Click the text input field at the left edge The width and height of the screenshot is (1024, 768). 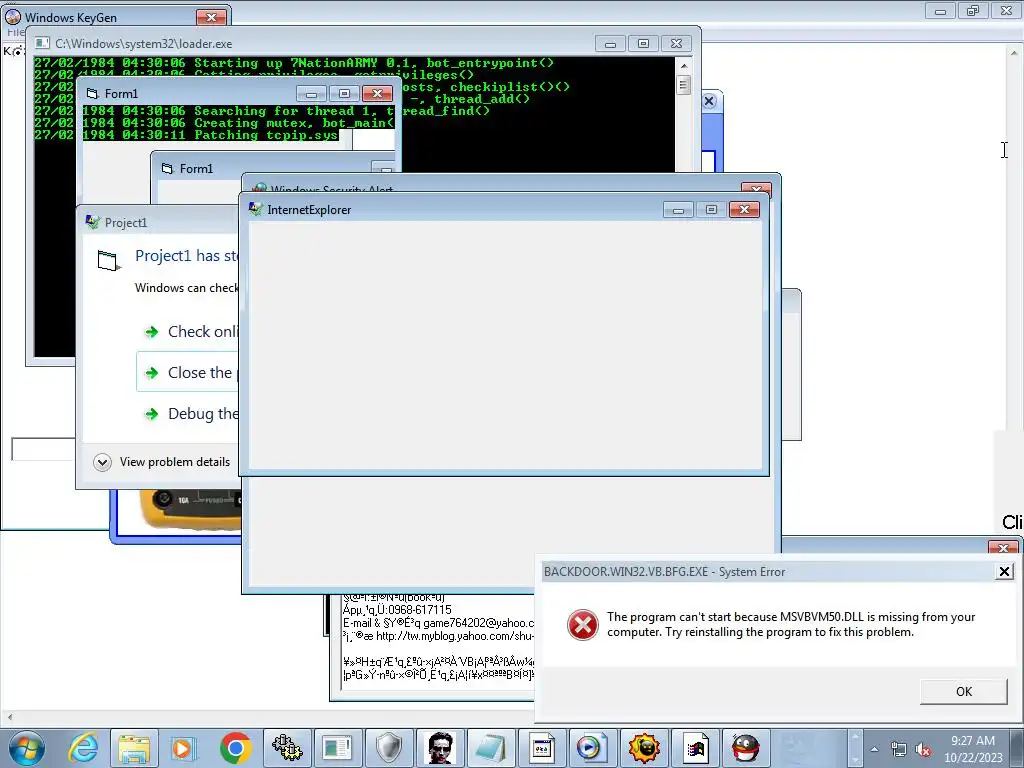point(42,449)
